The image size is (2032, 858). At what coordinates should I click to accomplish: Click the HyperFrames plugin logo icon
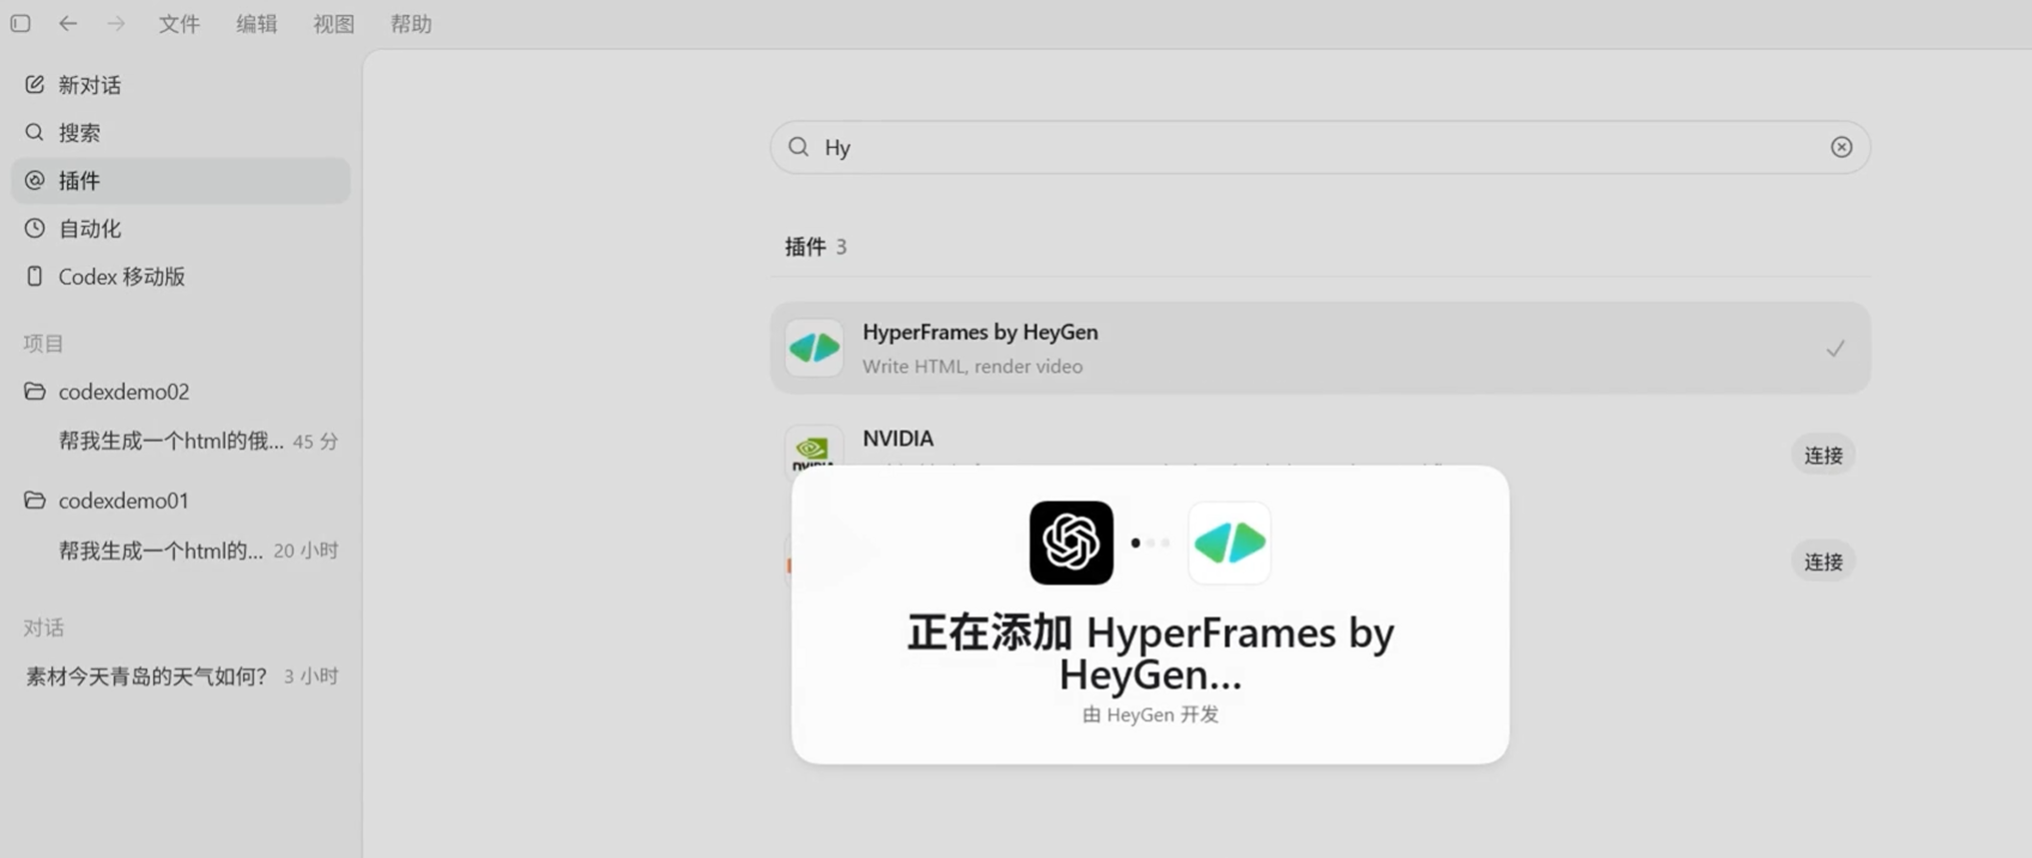click(x=814, y=348)
